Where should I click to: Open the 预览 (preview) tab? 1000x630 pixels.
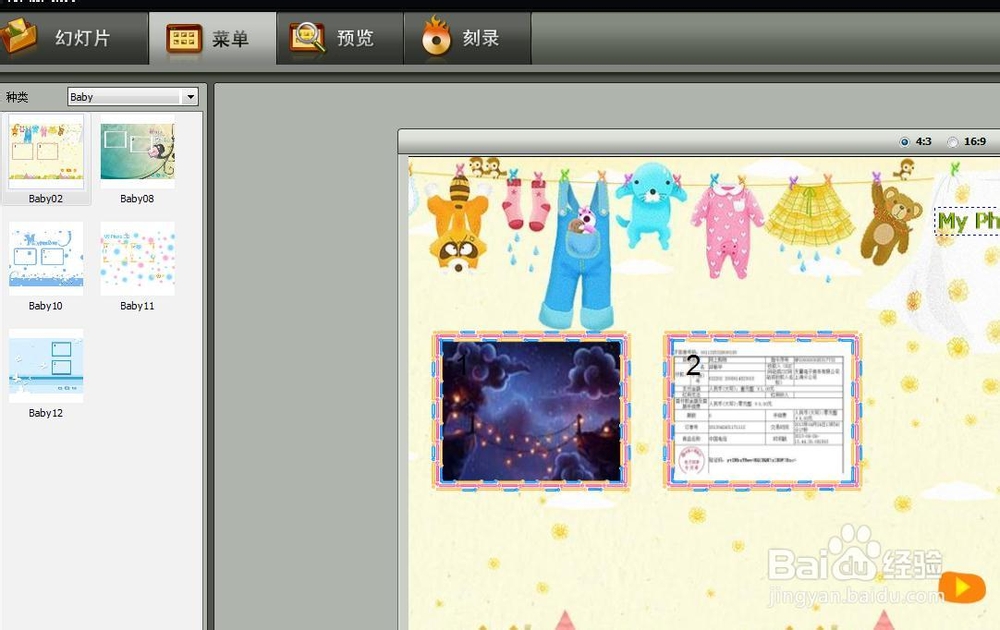tap(340, 38)
